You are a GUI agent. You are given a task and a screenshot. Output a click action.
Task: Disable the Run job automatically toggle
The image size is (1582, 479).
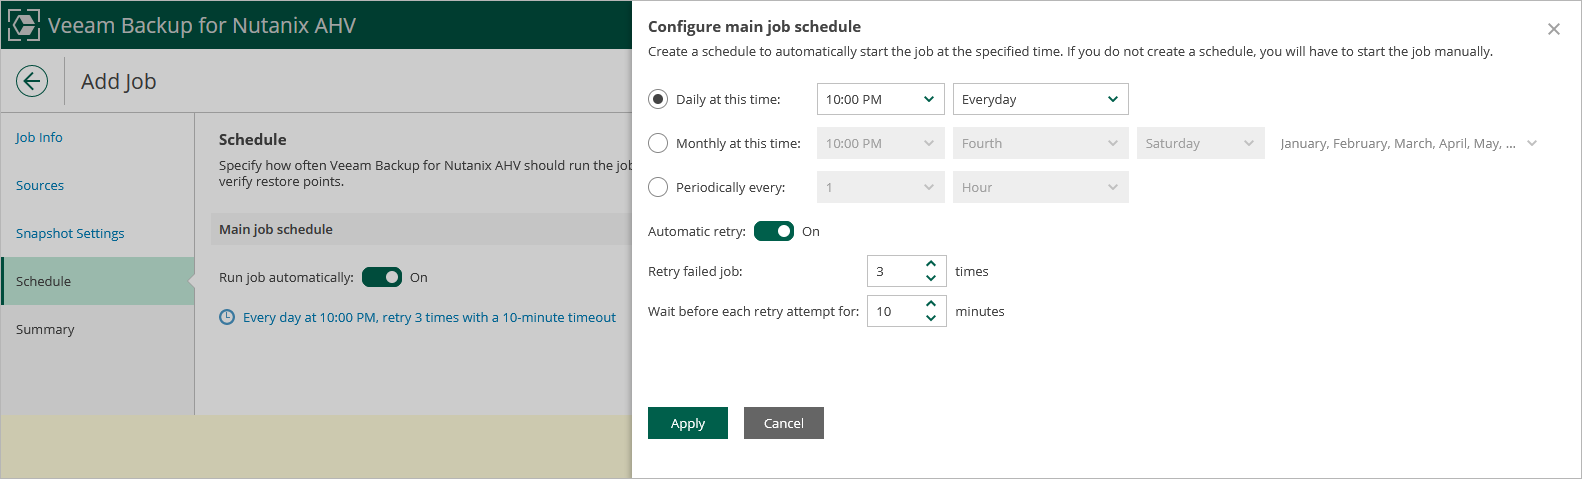pos(382,277)
